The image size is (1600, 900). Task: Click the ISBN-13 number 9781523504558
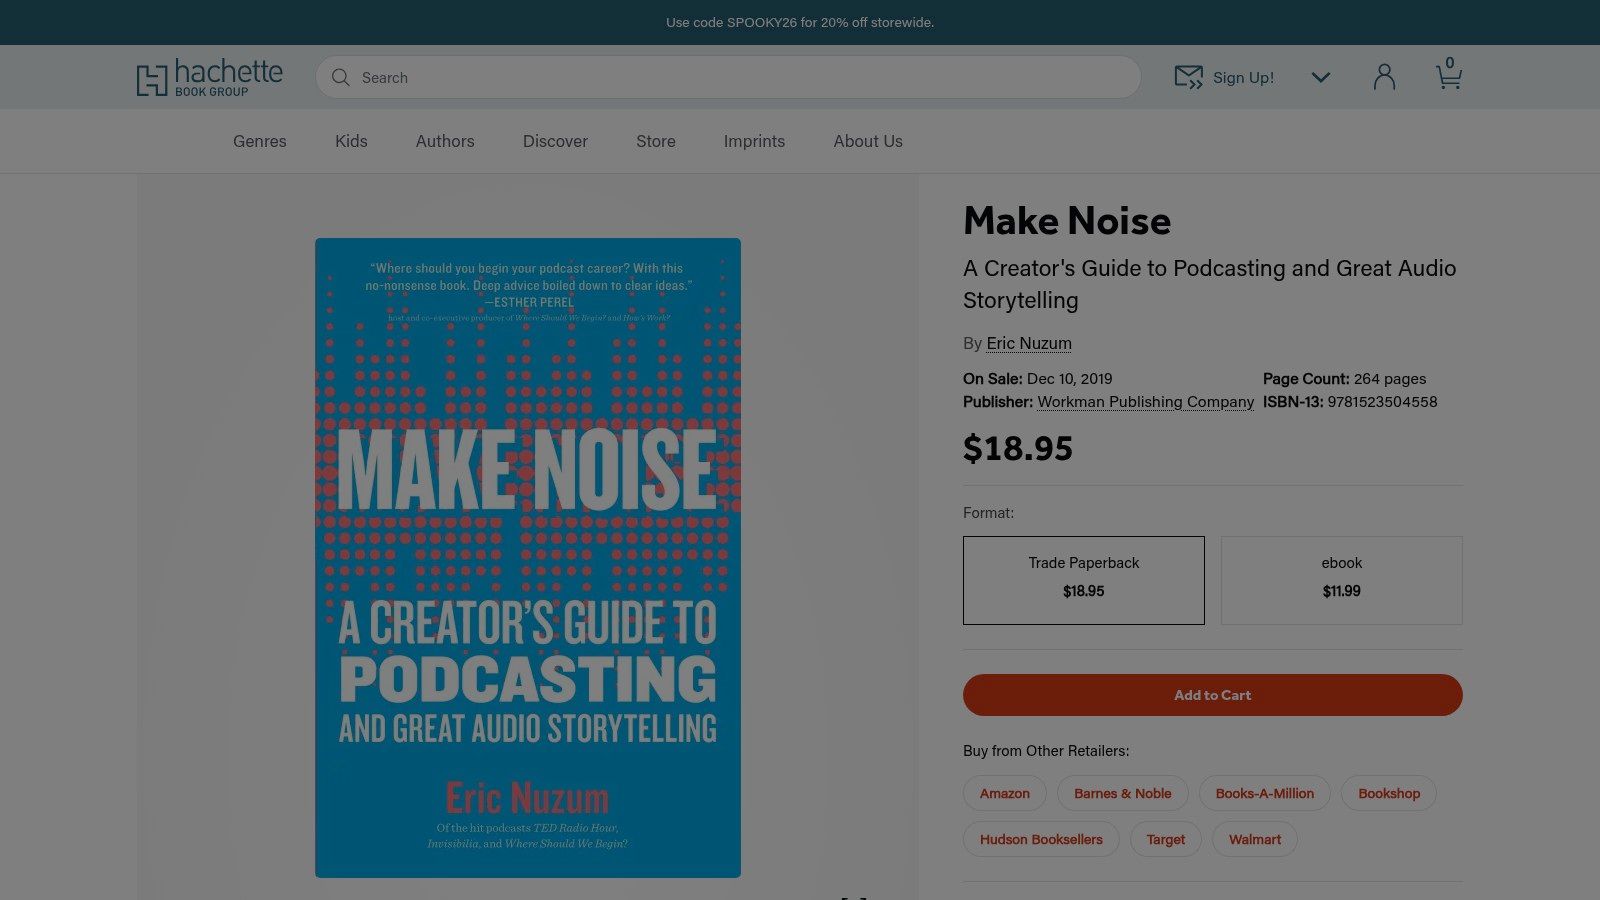click(x=1382, y=402)
